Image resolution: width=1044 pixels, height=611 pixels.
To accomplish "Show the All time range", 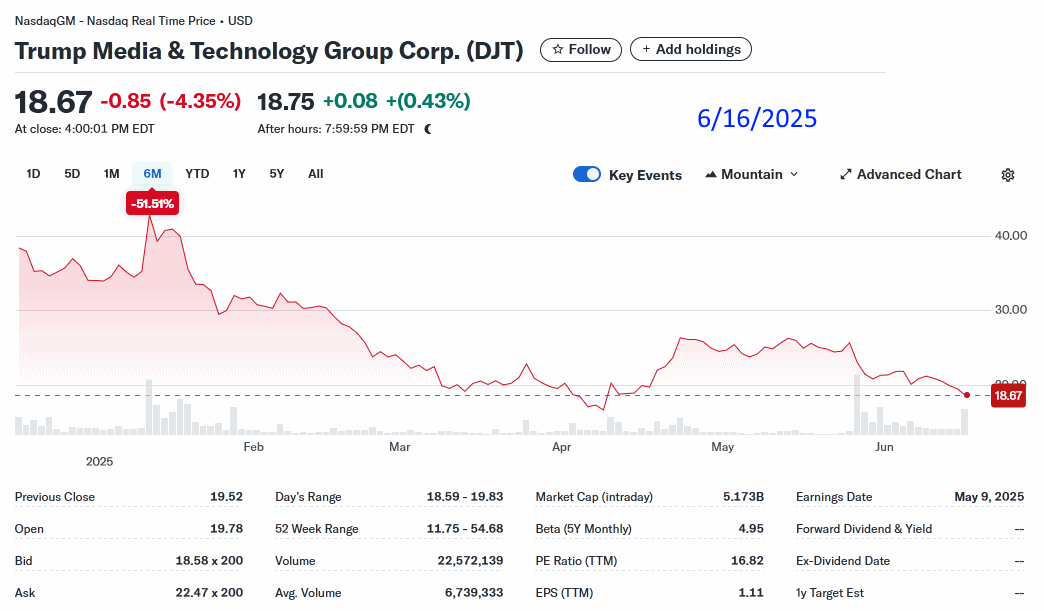I will [x=316, y=174].
